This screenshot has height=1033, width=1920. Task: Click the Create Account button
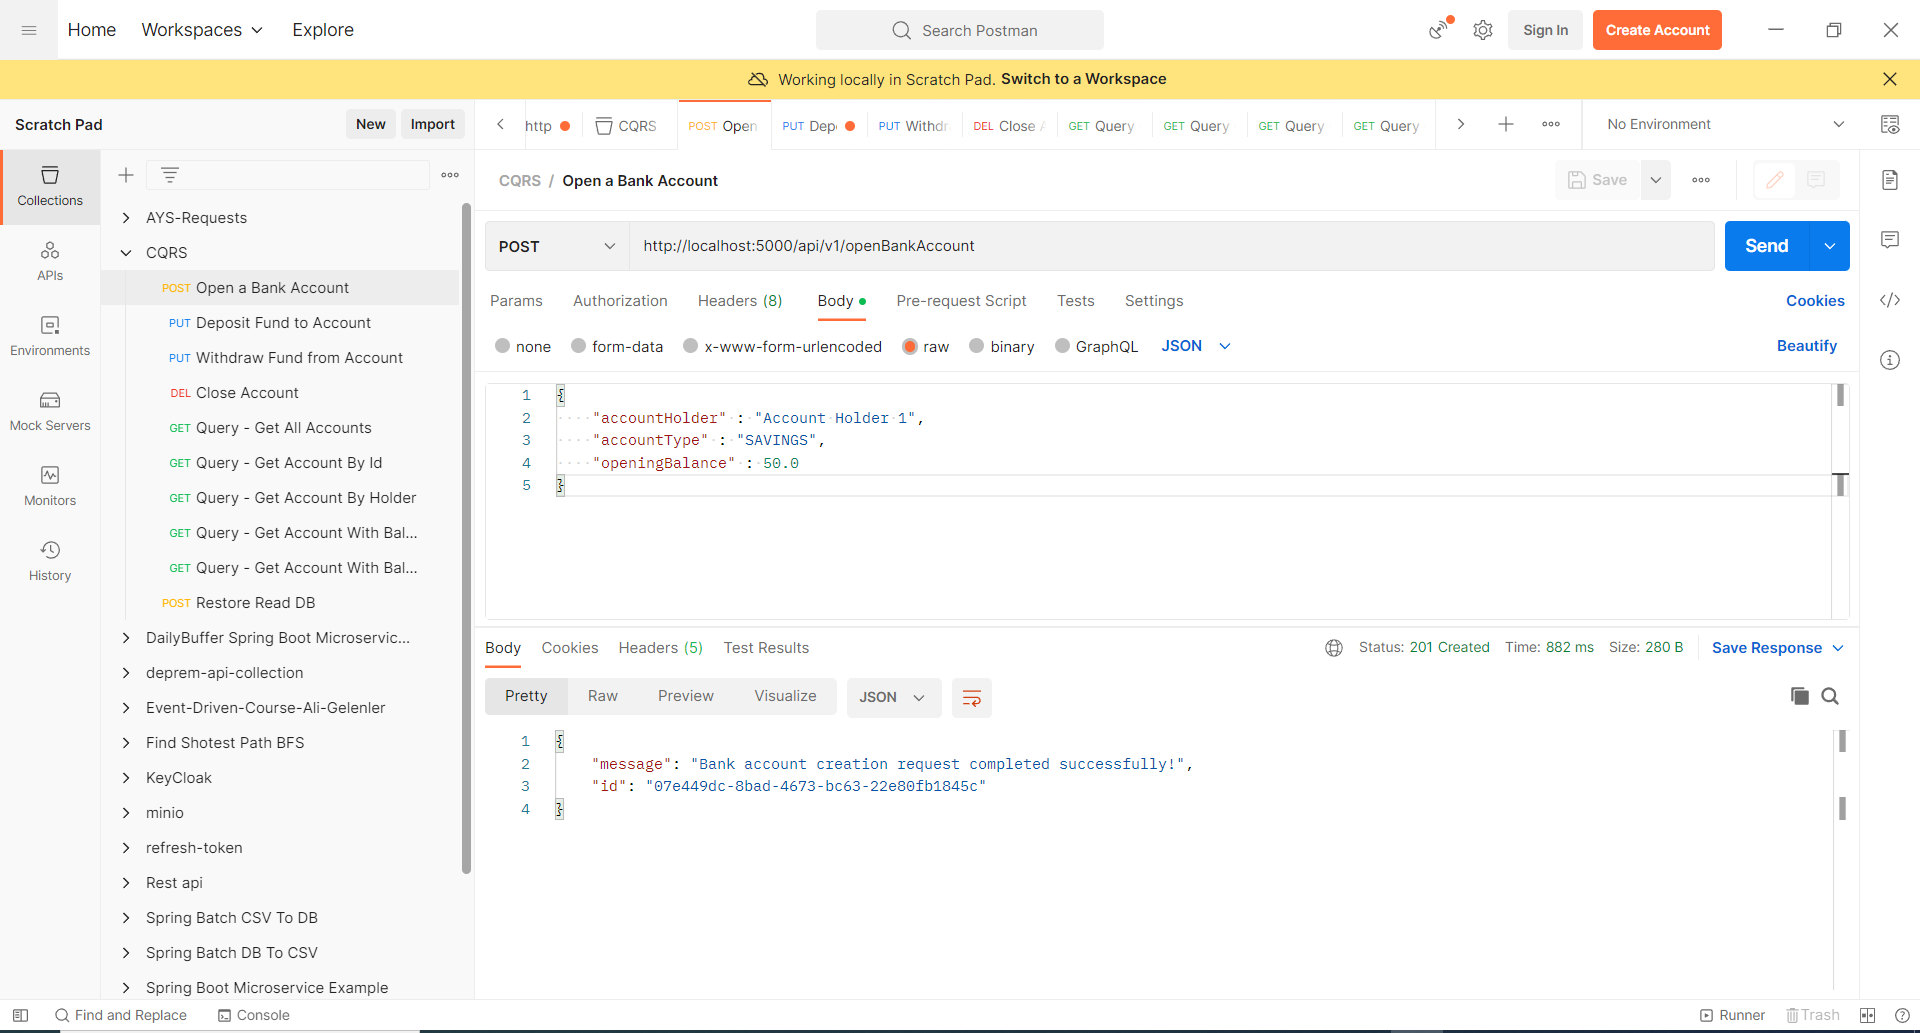[x=1657, y=30]
